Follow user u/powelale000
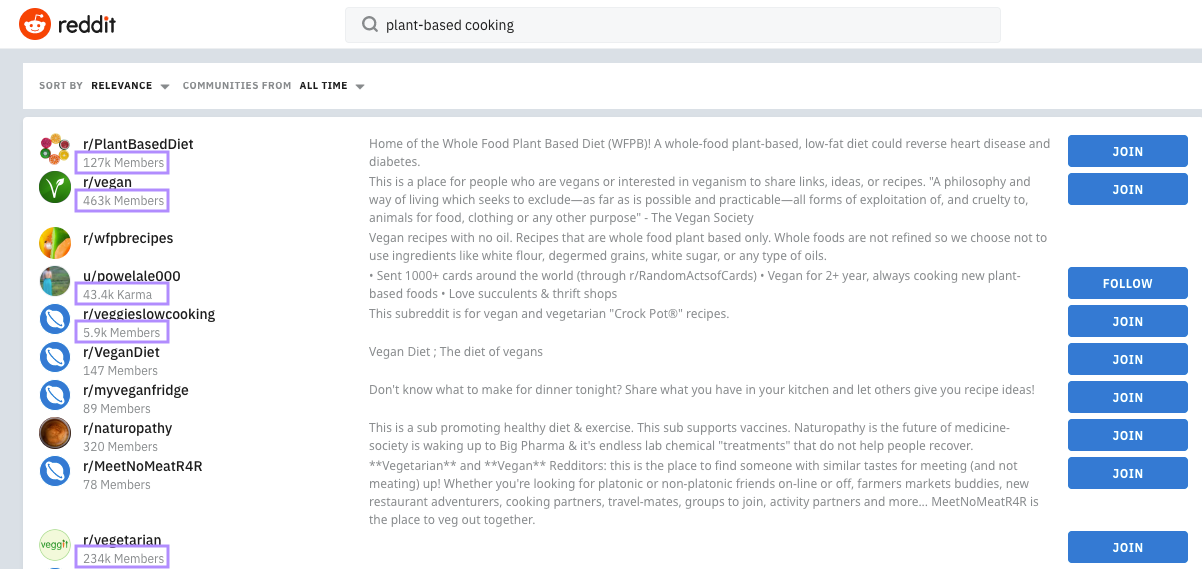This screenshot has width=1202, height=569. pyautogui.click(x=1127, y=283)
